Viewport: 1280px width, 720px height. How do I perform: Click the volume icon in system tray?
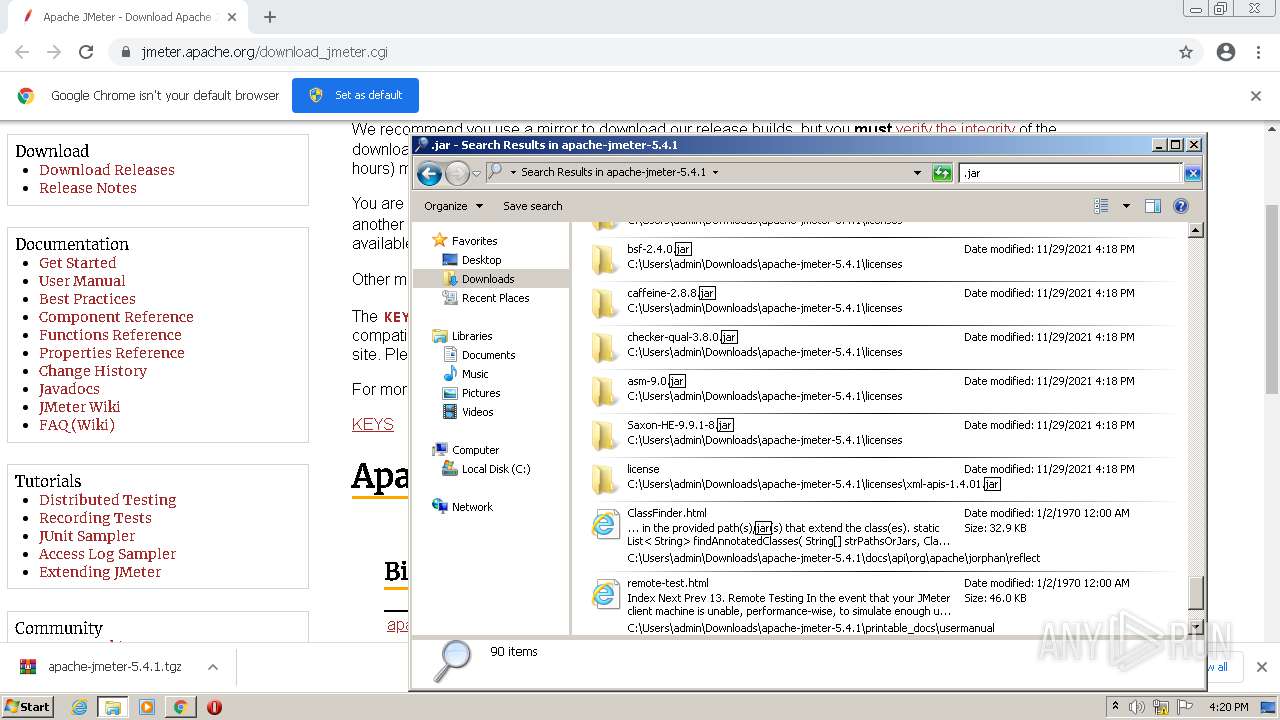click(1137, 707)
